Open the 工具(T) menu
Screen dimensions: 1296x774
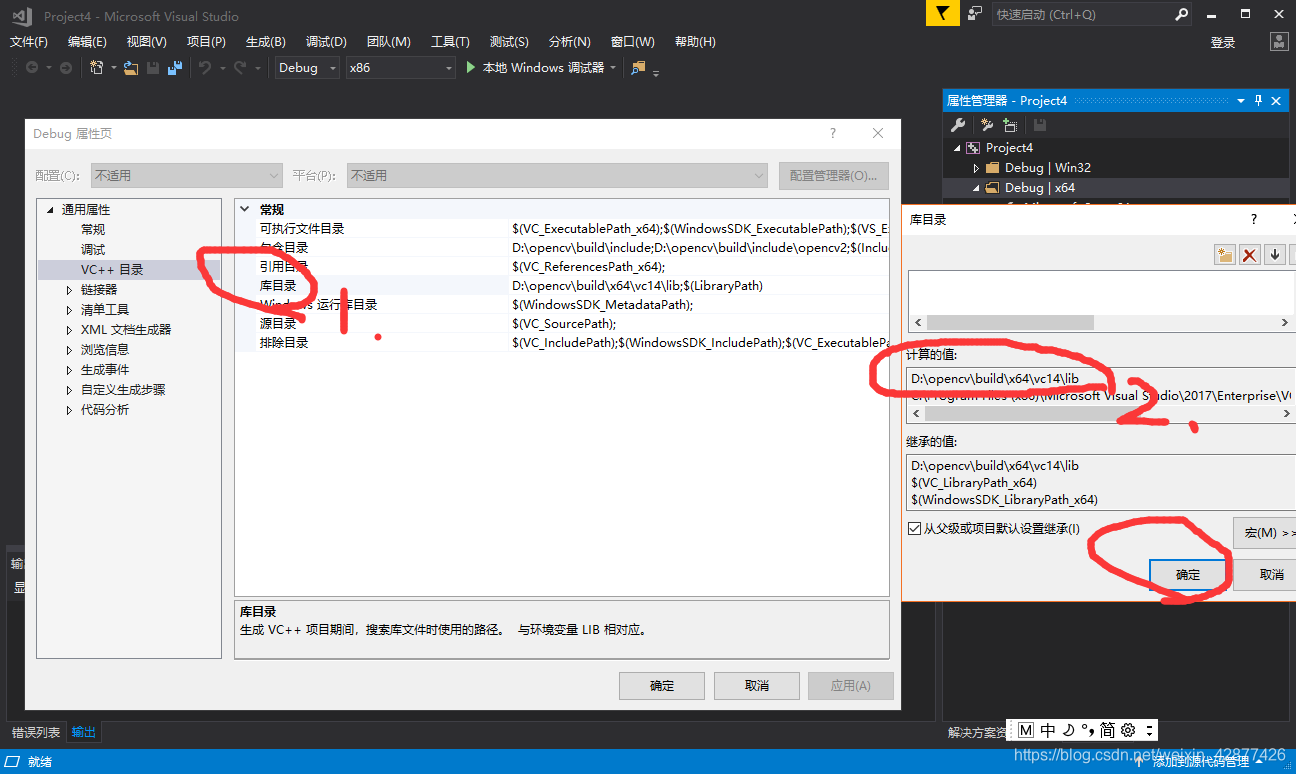coord(450,42)
